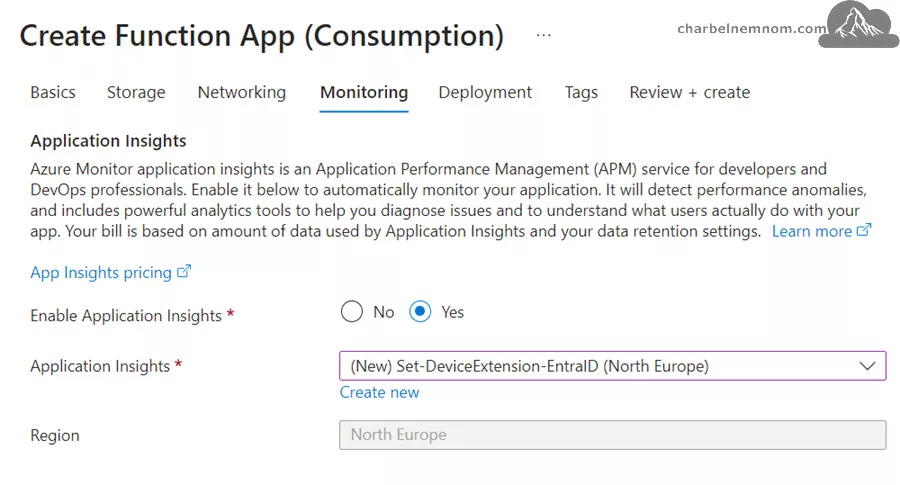900x485 pixels.
Task: Follow the Learn more link
Action: pyautogui.click(x=821, y=231)
